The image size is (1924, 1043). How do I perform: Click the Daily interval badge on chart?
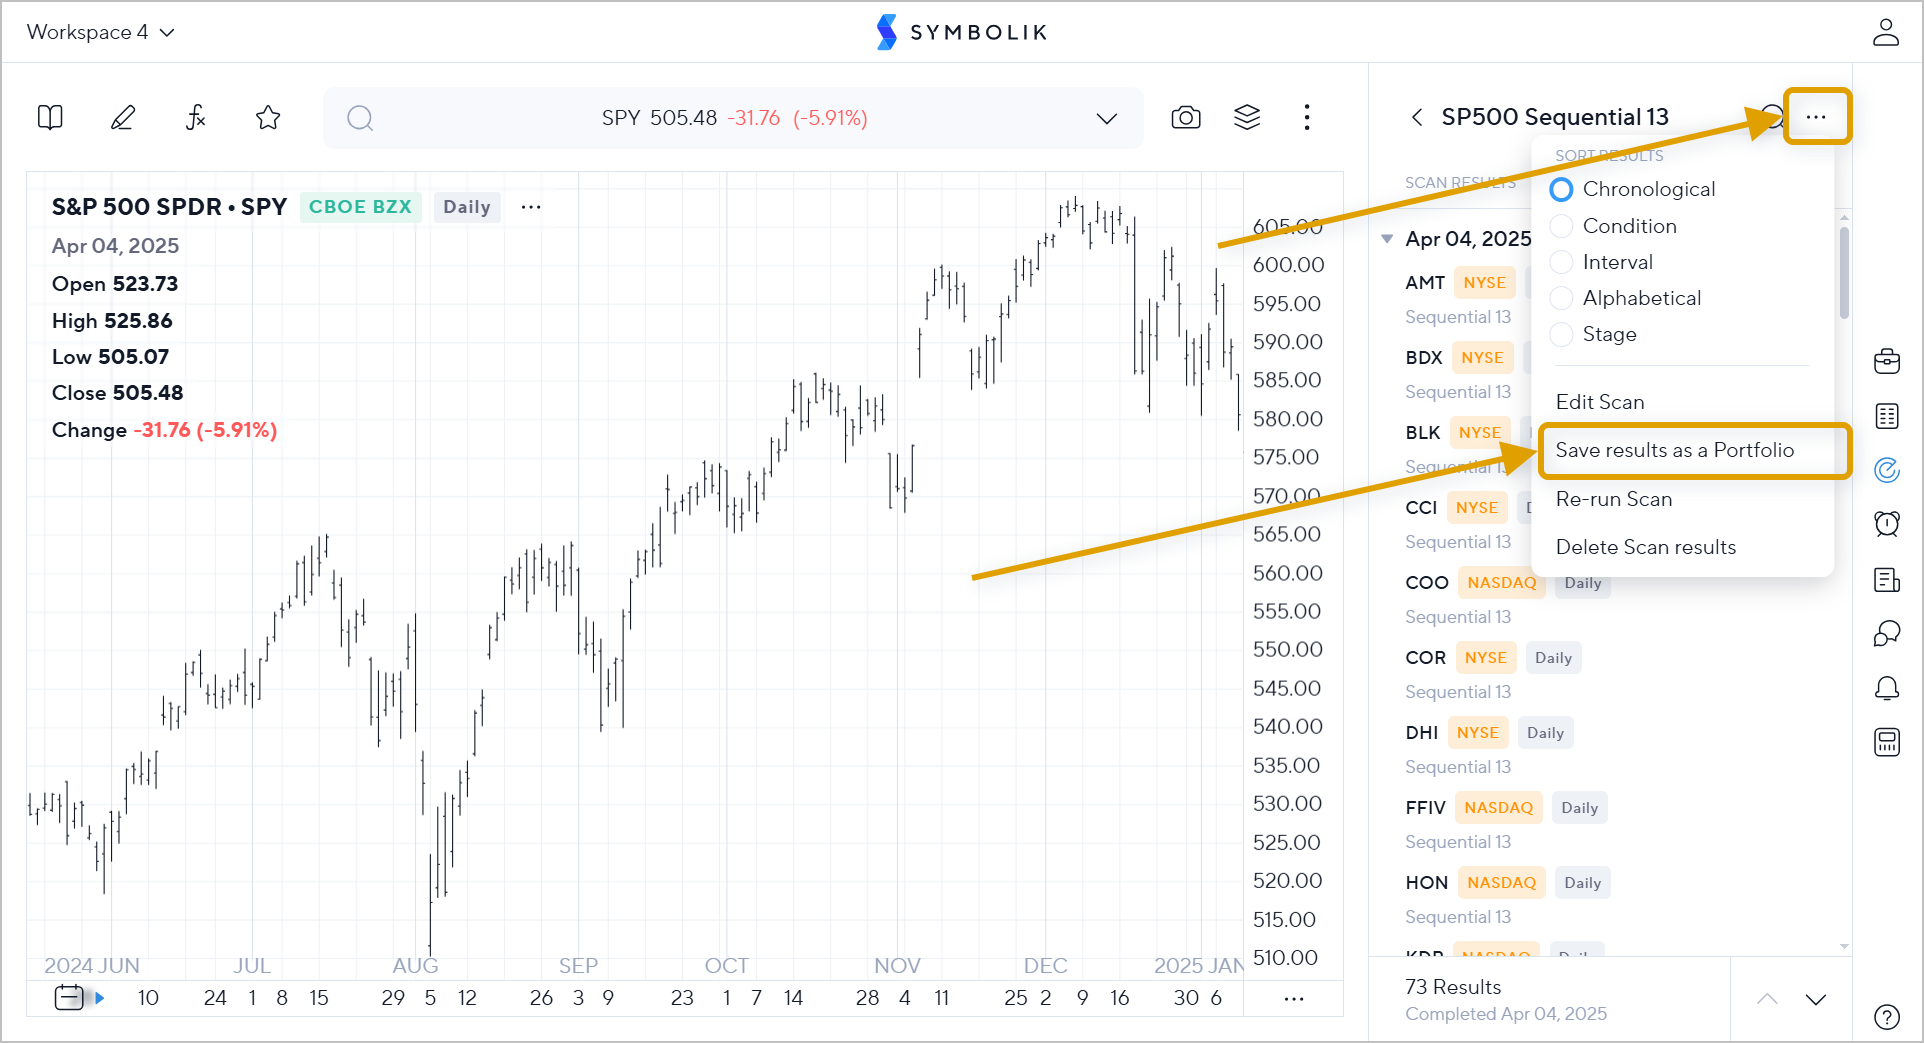pyautogui.click(x=467, y=207)
